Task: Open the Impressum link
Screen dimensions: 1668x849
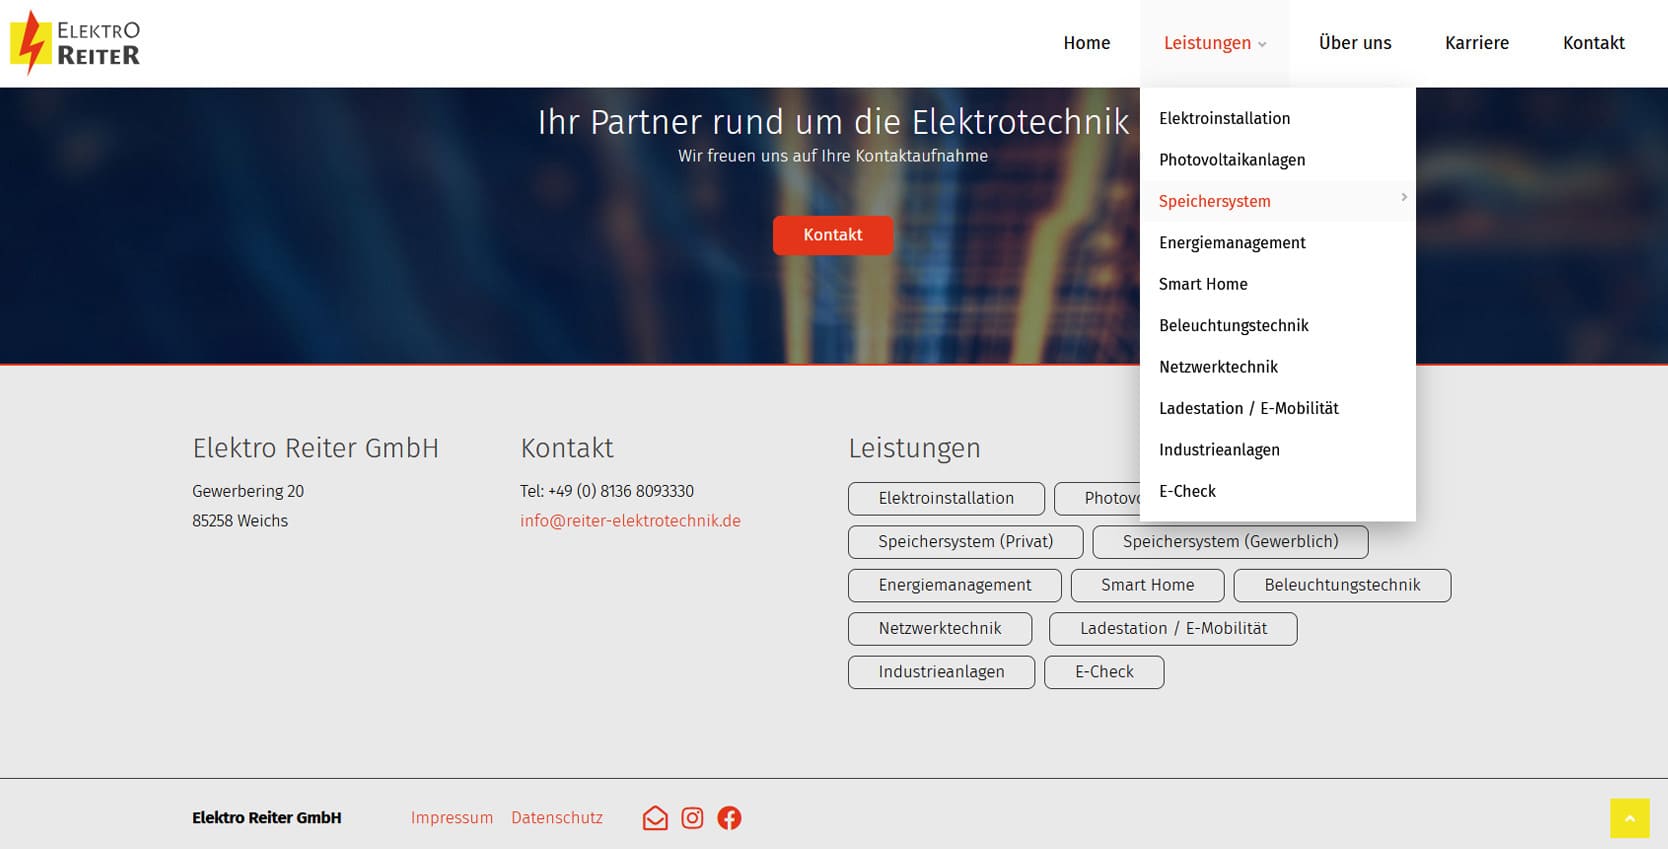Action: pos(451,818)
